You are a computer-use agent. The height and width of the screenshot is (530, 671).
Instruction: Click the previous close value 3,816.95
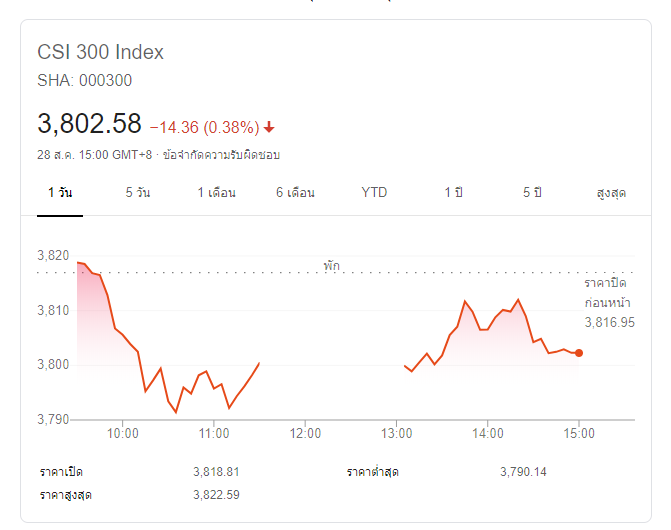pos(610,322)
